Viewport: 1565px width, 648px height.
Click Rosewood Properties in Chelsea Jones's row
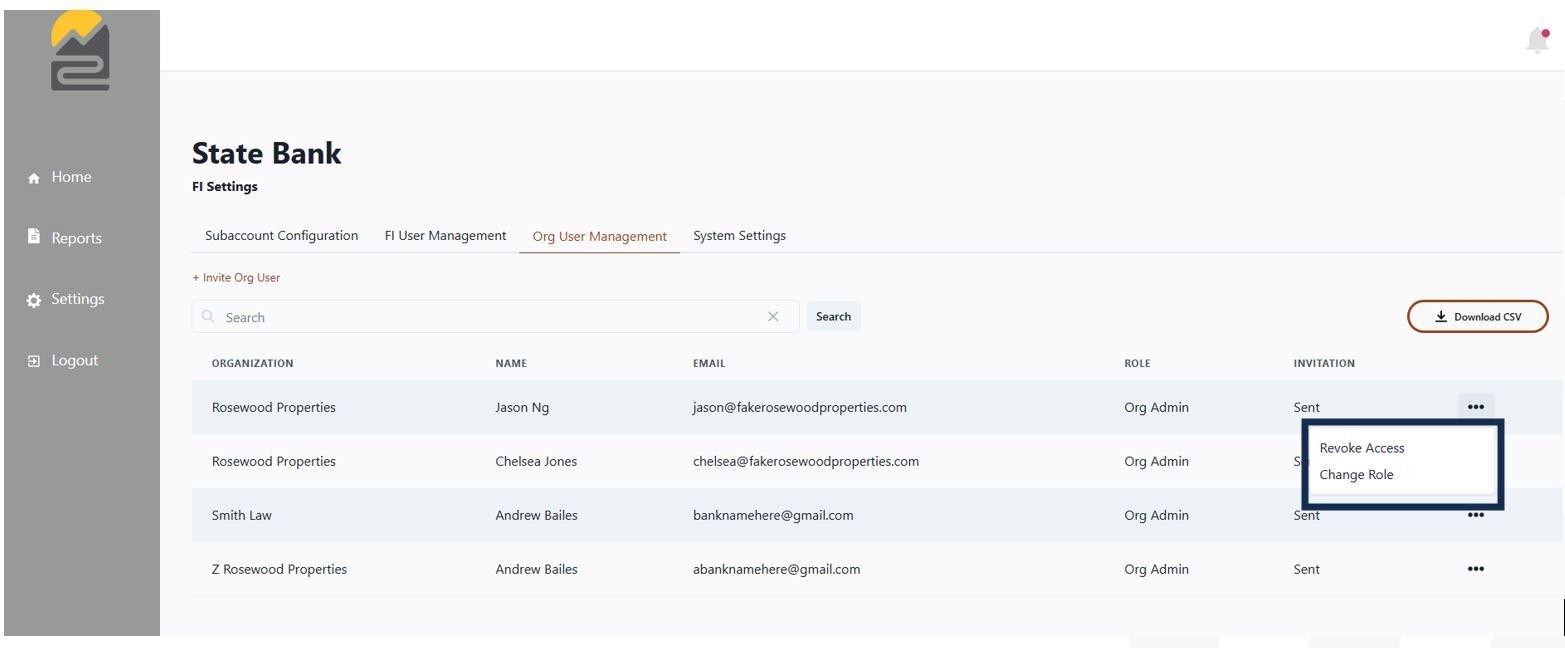coord(273,461)
